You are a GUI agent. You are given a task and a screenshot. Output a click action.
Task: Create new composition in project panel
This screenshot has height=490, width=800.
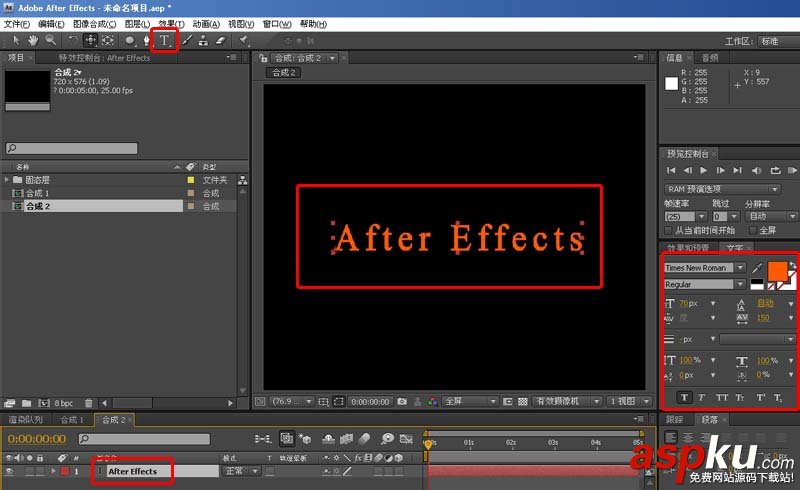pyautogui.click(x=44, y=403)
